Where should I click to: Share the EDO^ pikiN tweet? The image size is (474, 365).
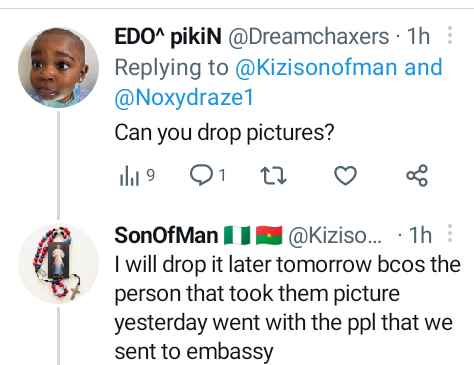pyautogui.click(x=417, y=175)
